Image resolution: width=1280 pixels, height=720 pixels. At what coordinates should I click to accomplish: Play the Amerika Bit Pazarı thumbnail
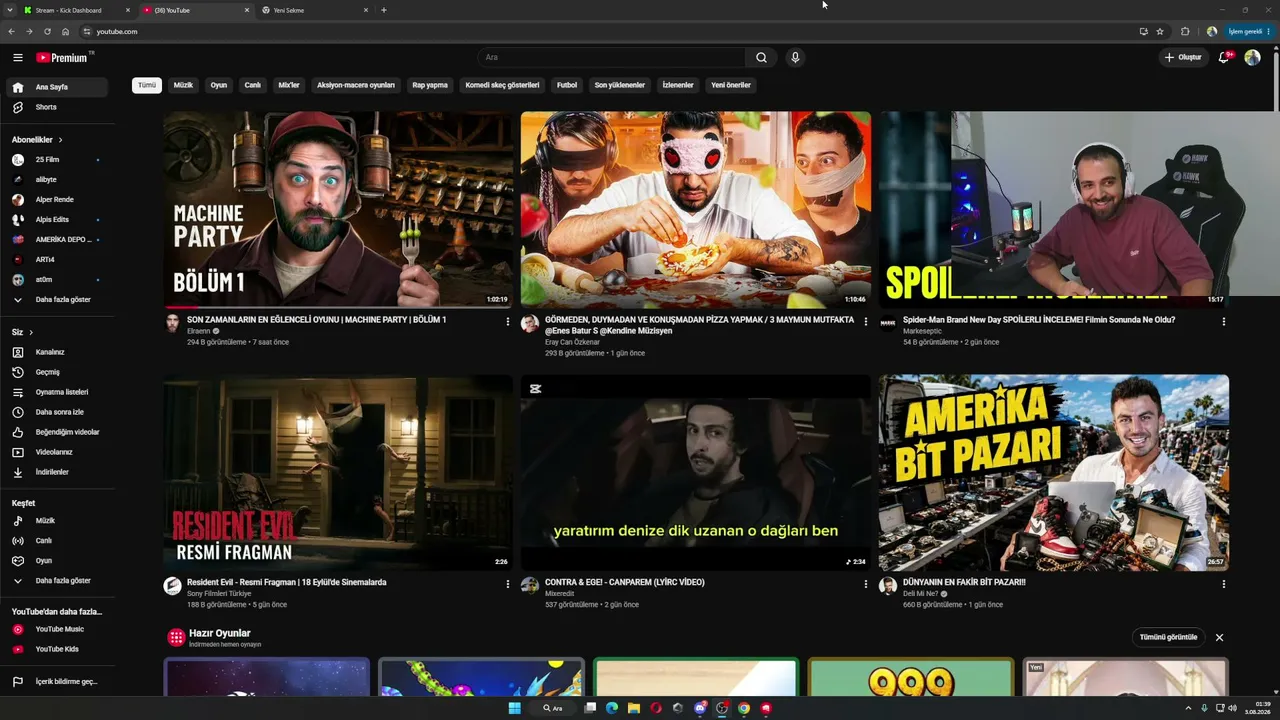coord(1054,473)
